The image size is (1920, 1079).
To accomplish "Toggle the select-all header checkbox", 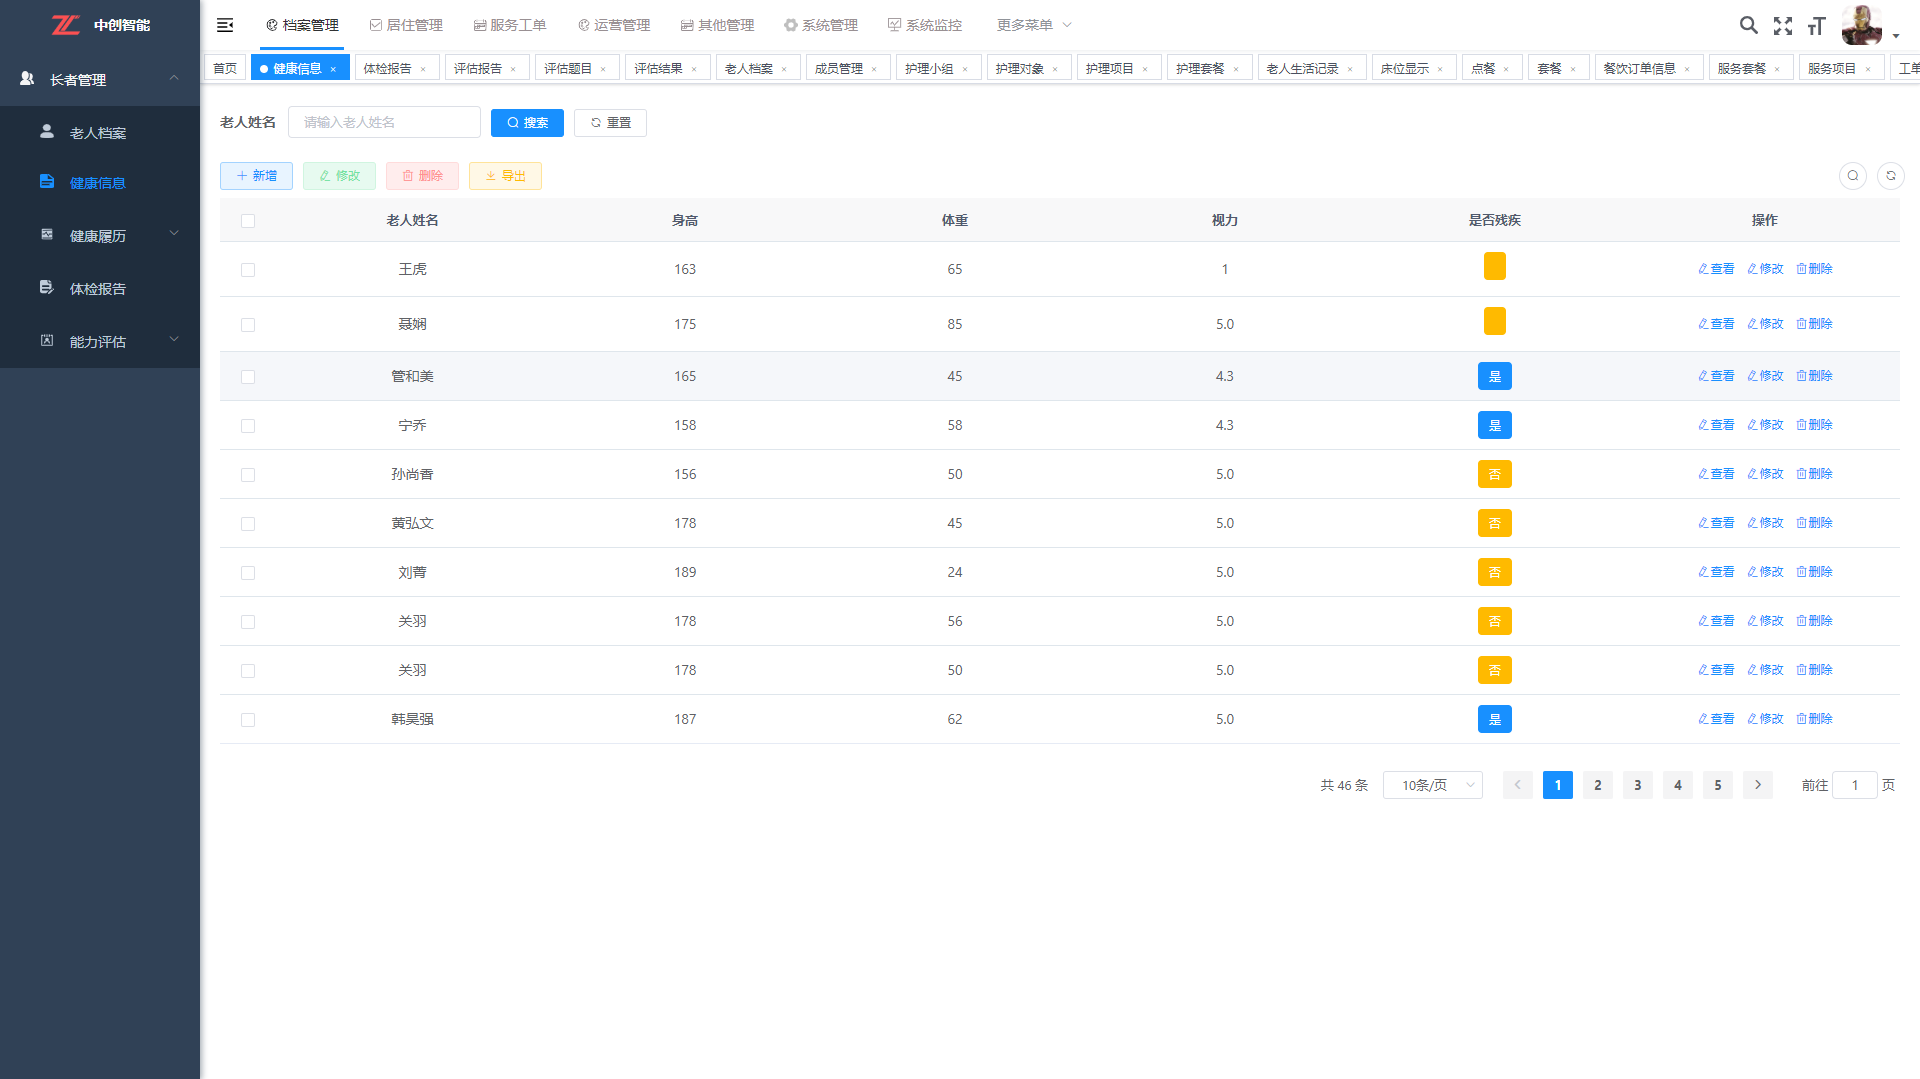I will pos(248,221).
